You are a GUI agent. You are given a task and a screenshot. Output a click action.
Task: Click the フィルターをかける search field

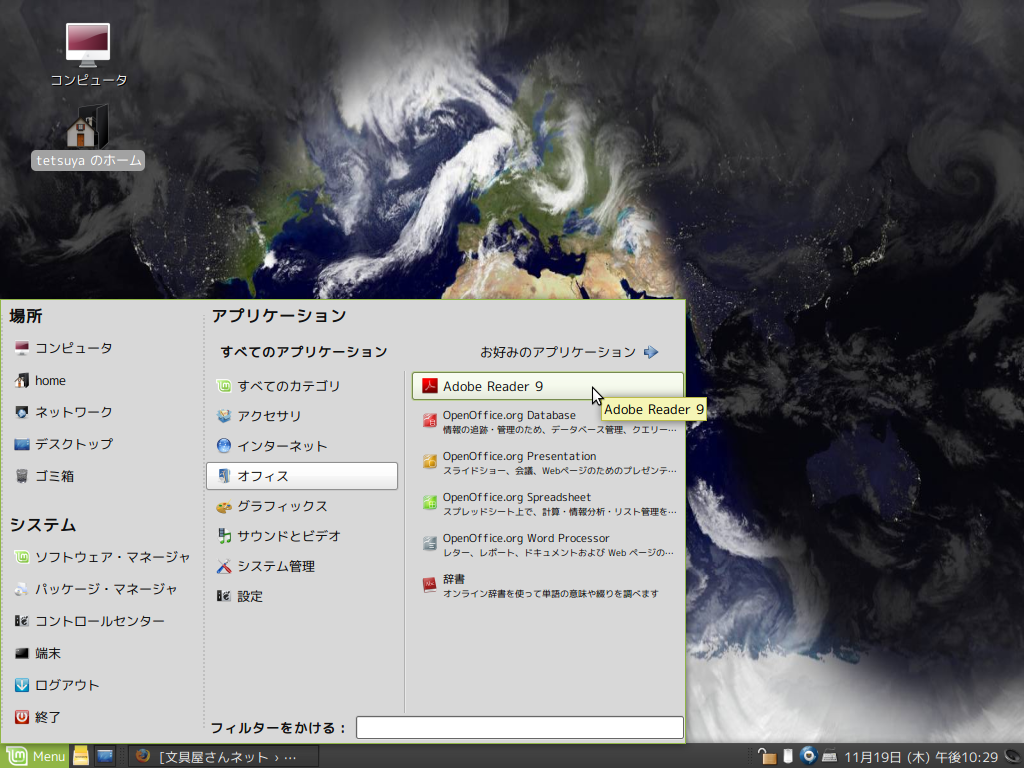[519, 728]
